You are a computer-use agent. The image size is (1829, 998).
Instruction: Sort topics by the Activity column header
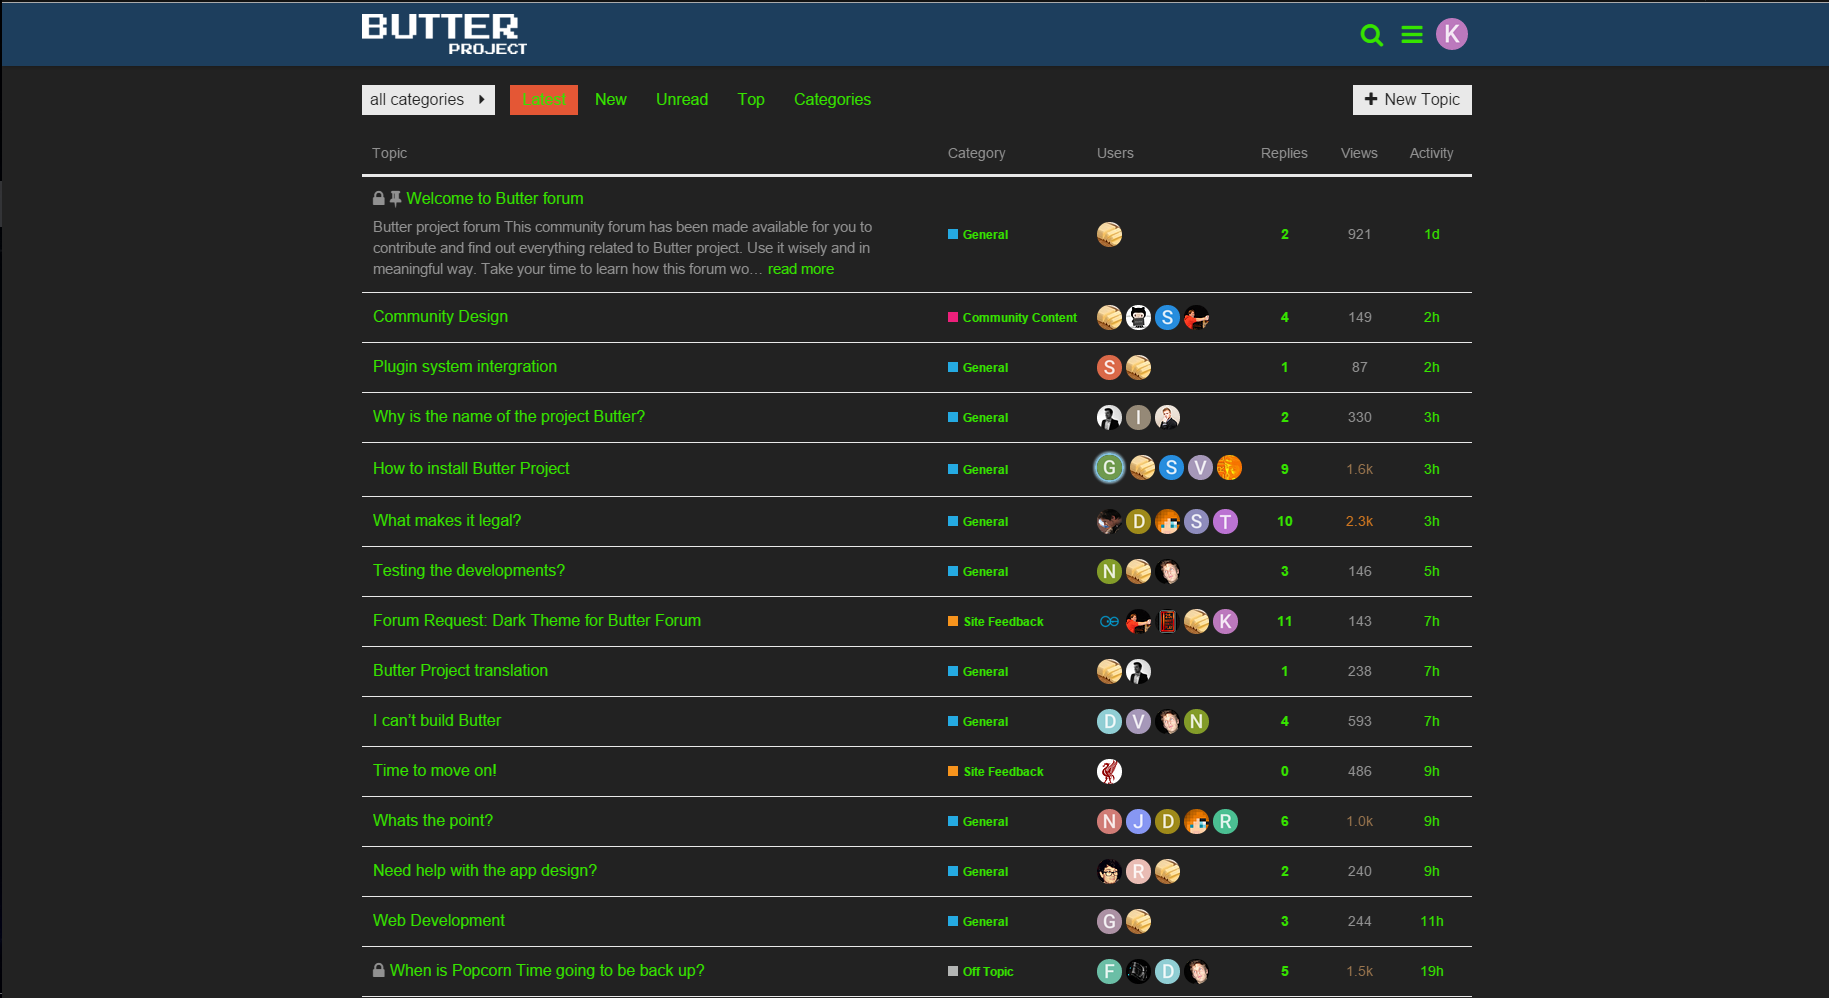click(1431, 153)
